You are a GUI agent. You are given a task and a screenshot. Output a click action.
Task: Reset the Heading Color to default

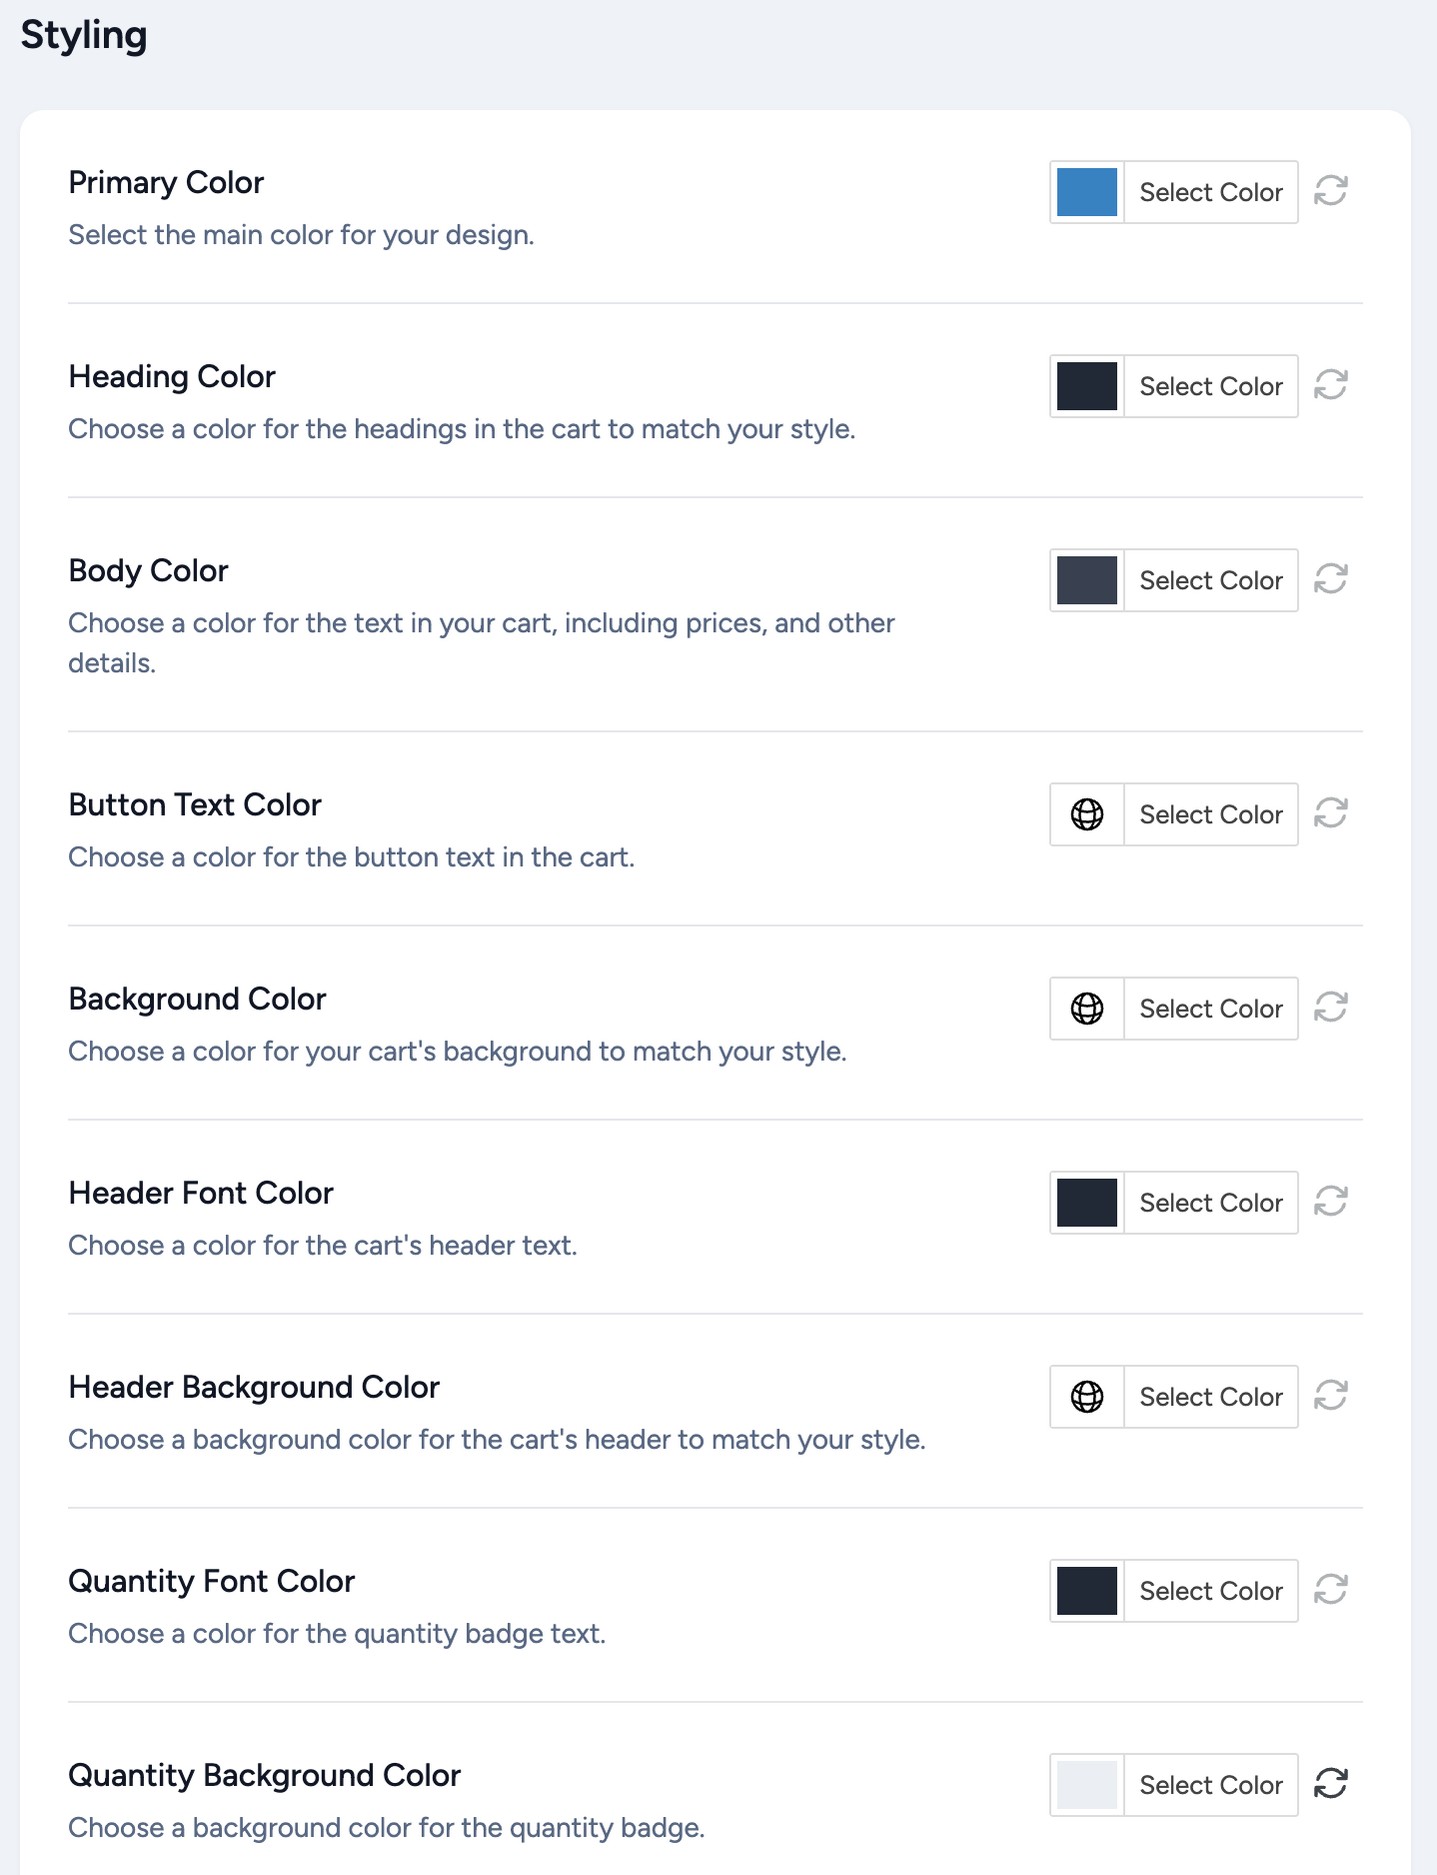pos(1331,385)
